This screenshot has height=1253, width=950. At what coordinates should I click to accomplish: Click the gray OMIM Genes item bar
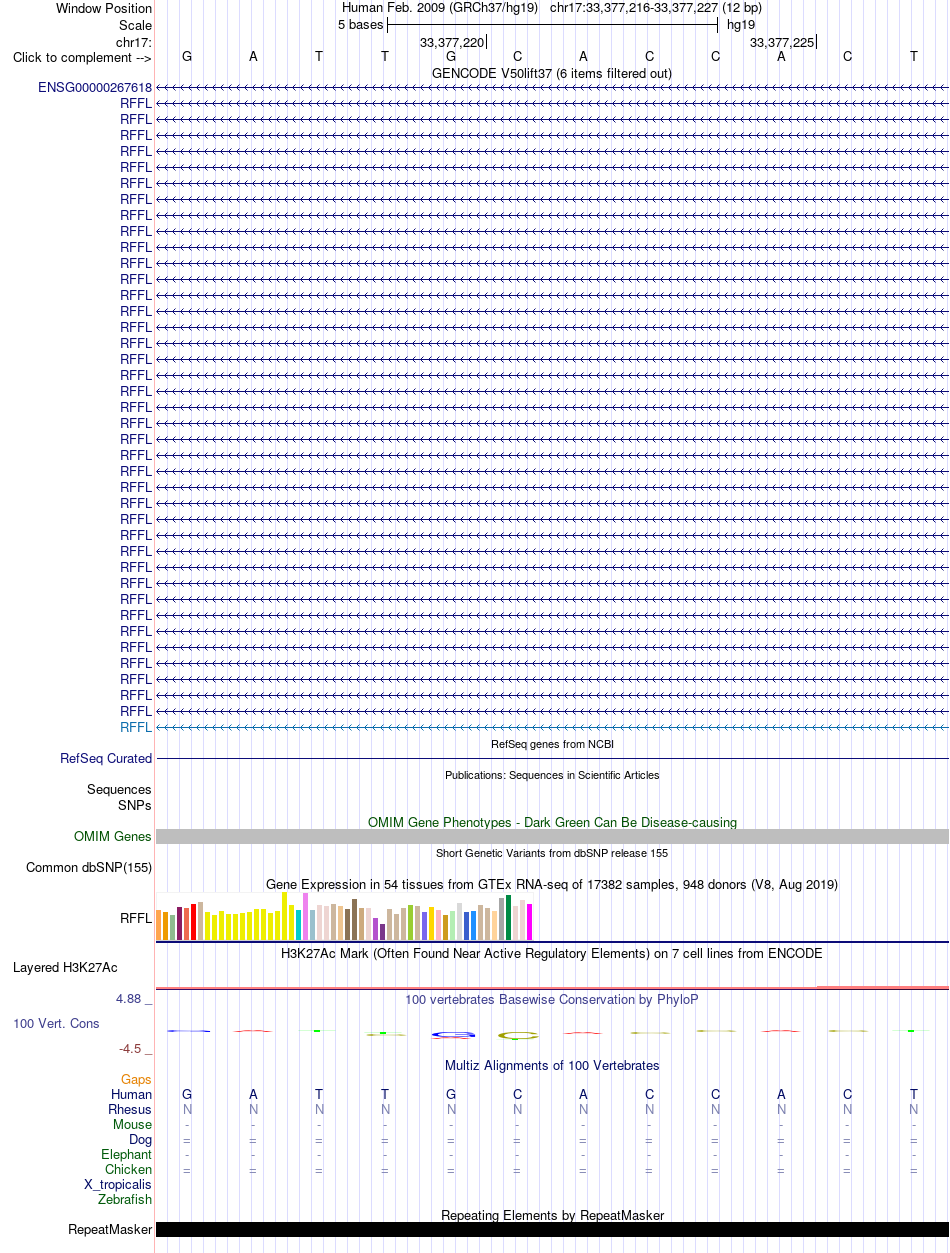(x=552, y=836)
